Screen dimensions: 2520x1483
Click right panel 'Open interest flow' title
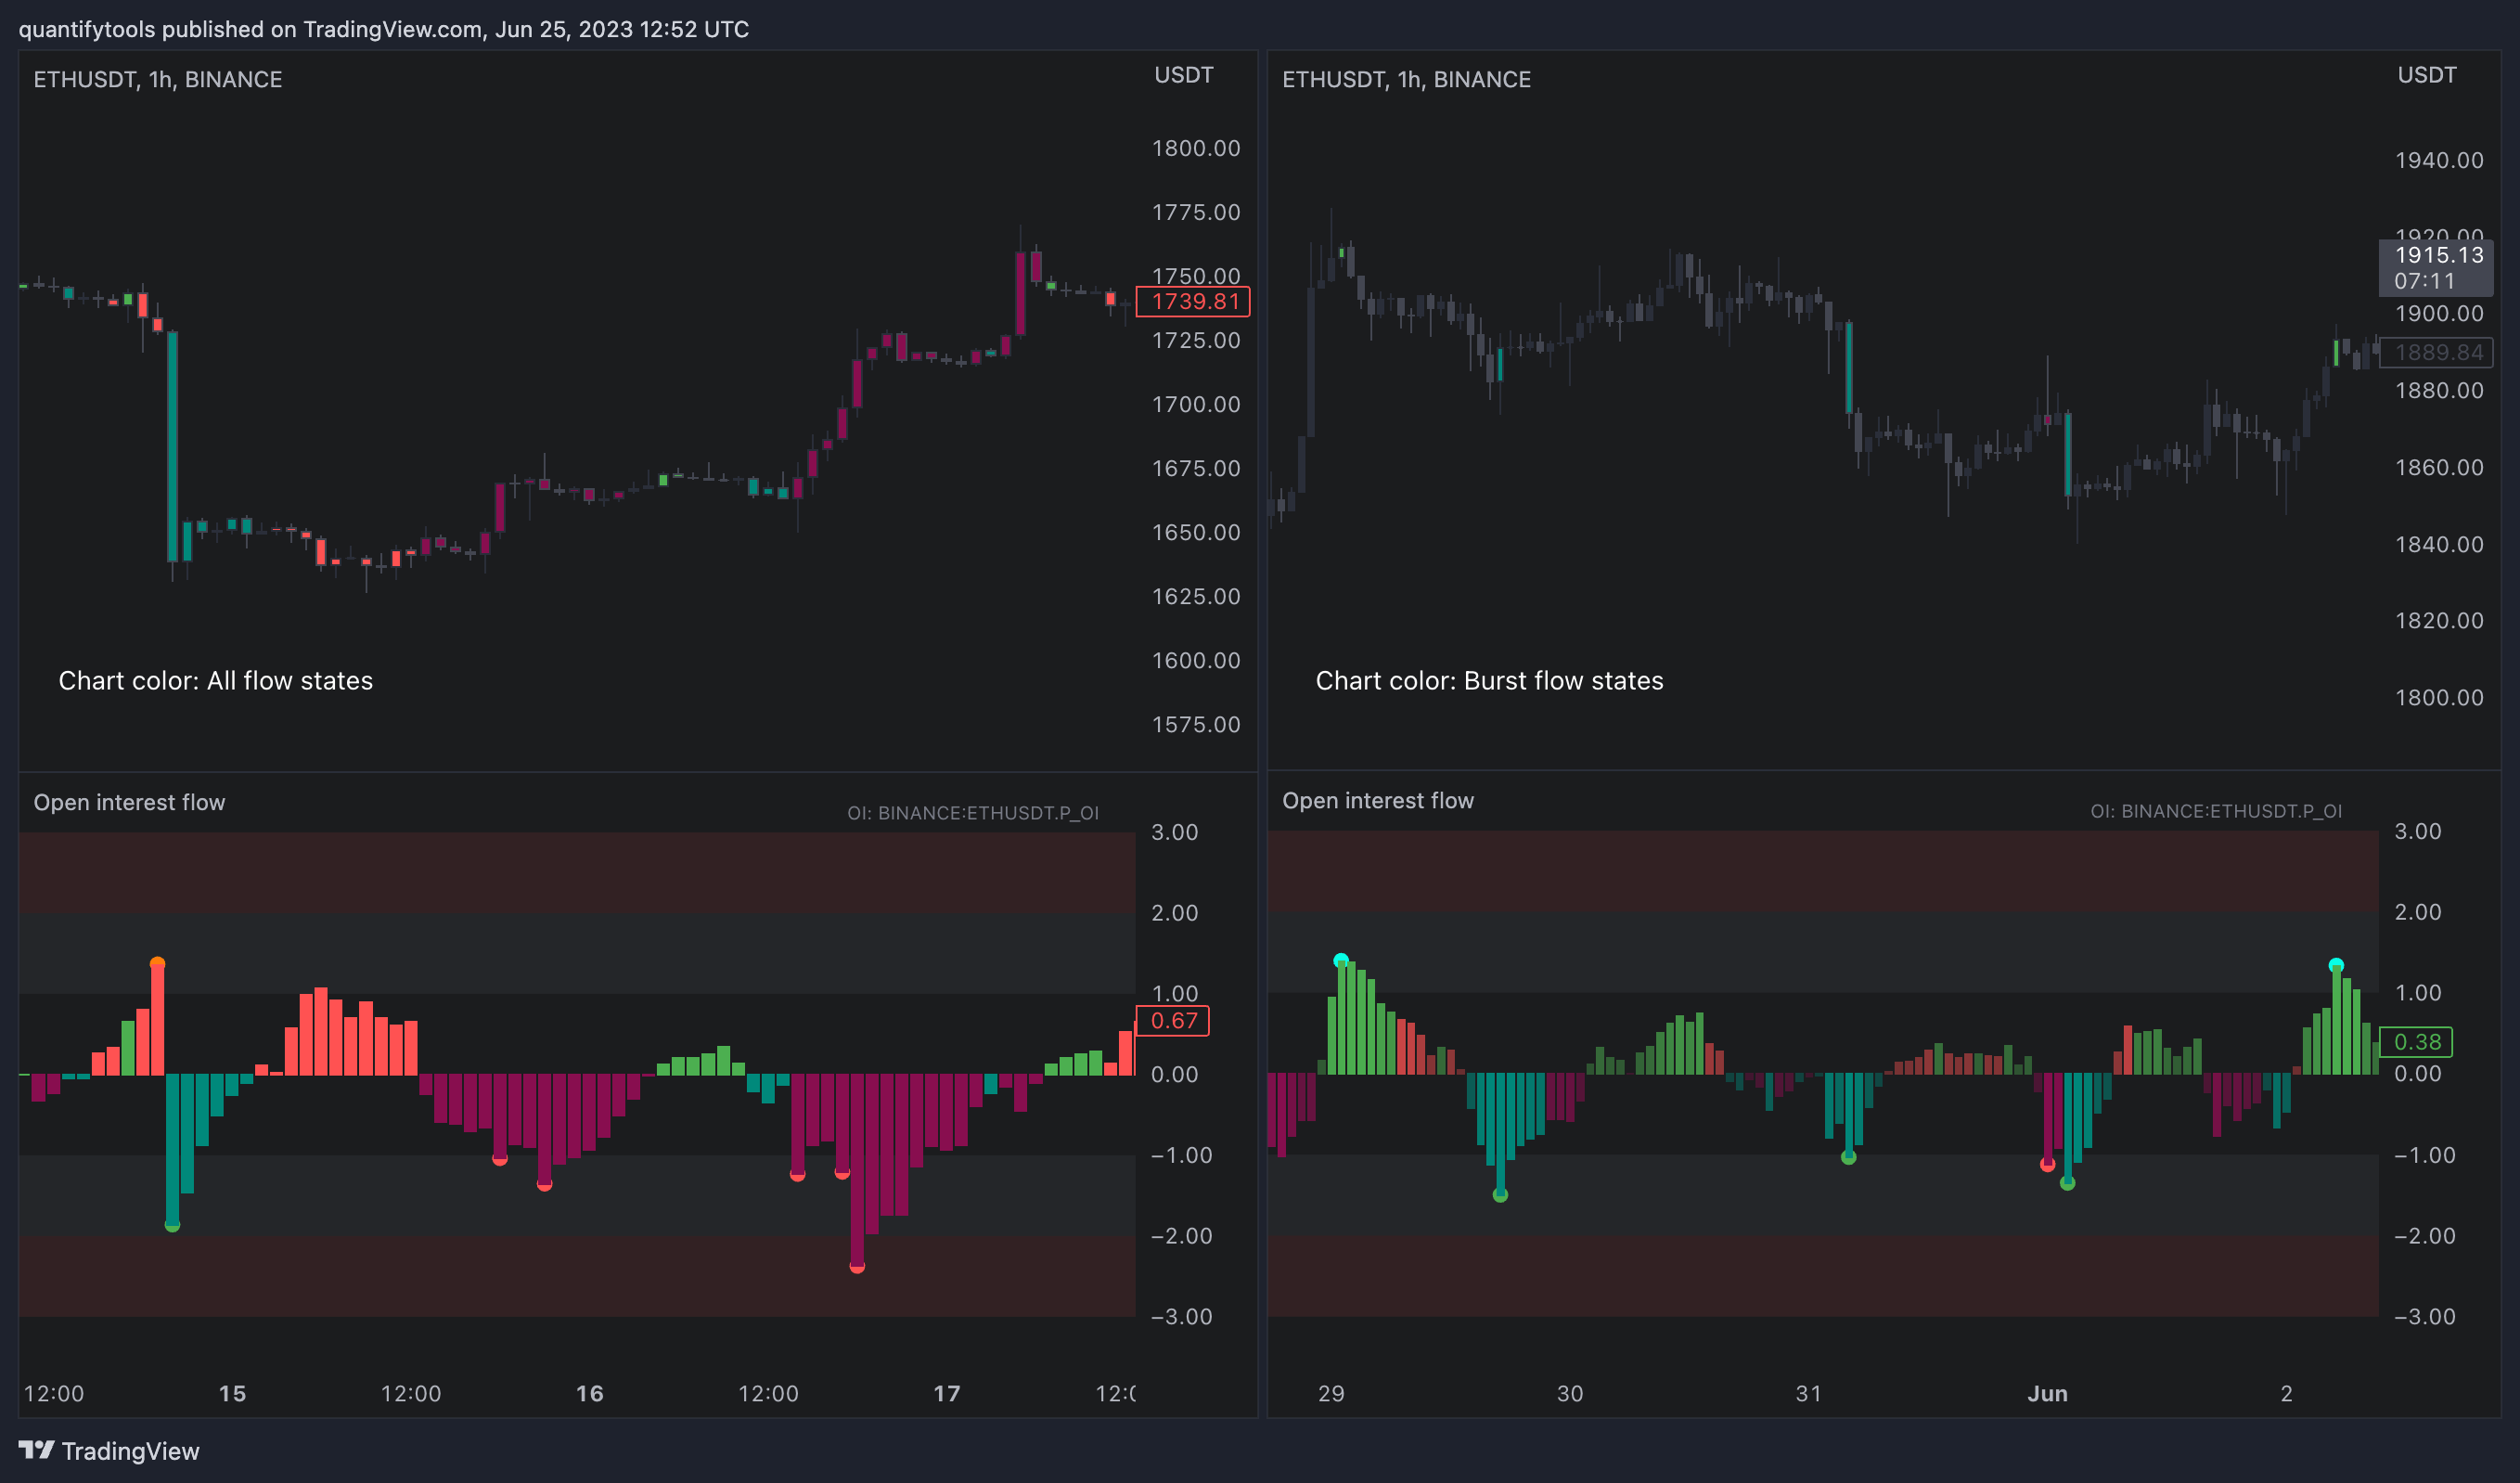(1378, 800)
